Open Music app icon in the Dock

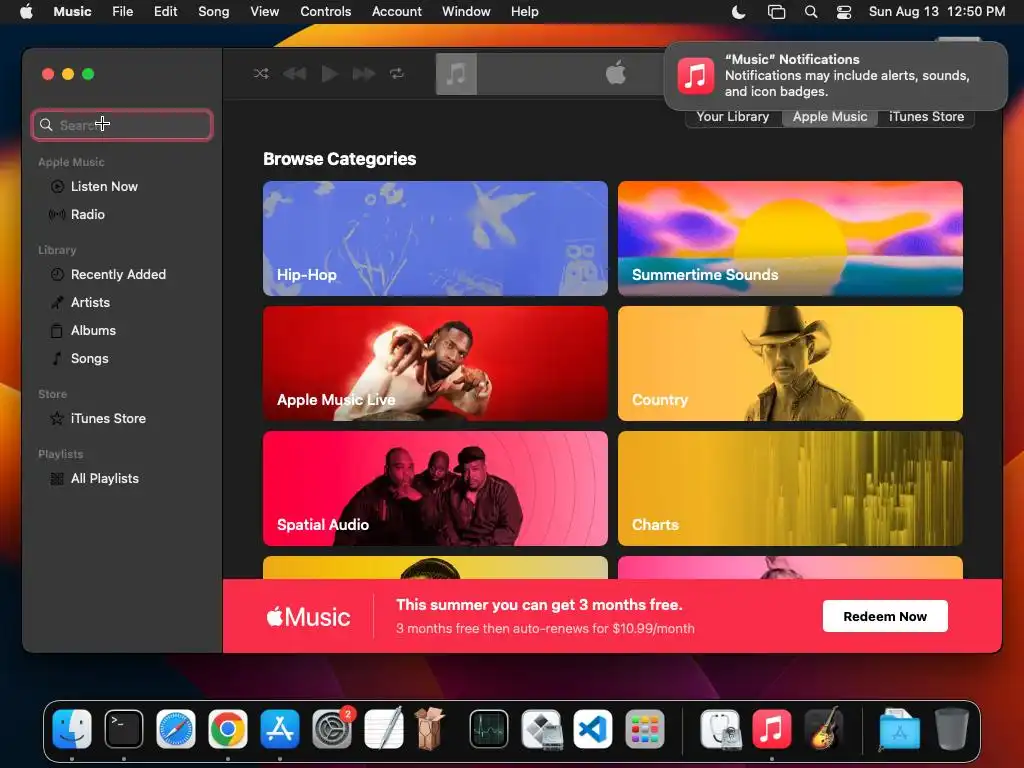click(772, 729)
